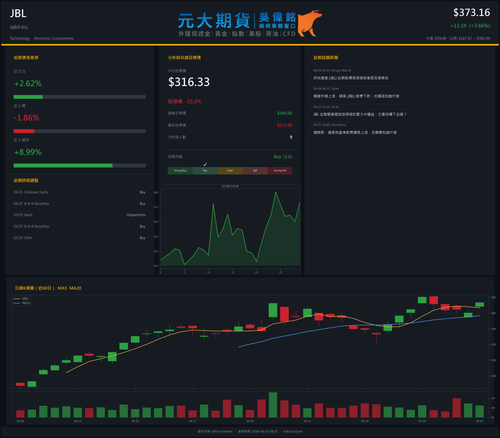Click the $316.33 average target price
Screen dimensions: 500x438
click(189, 82)
